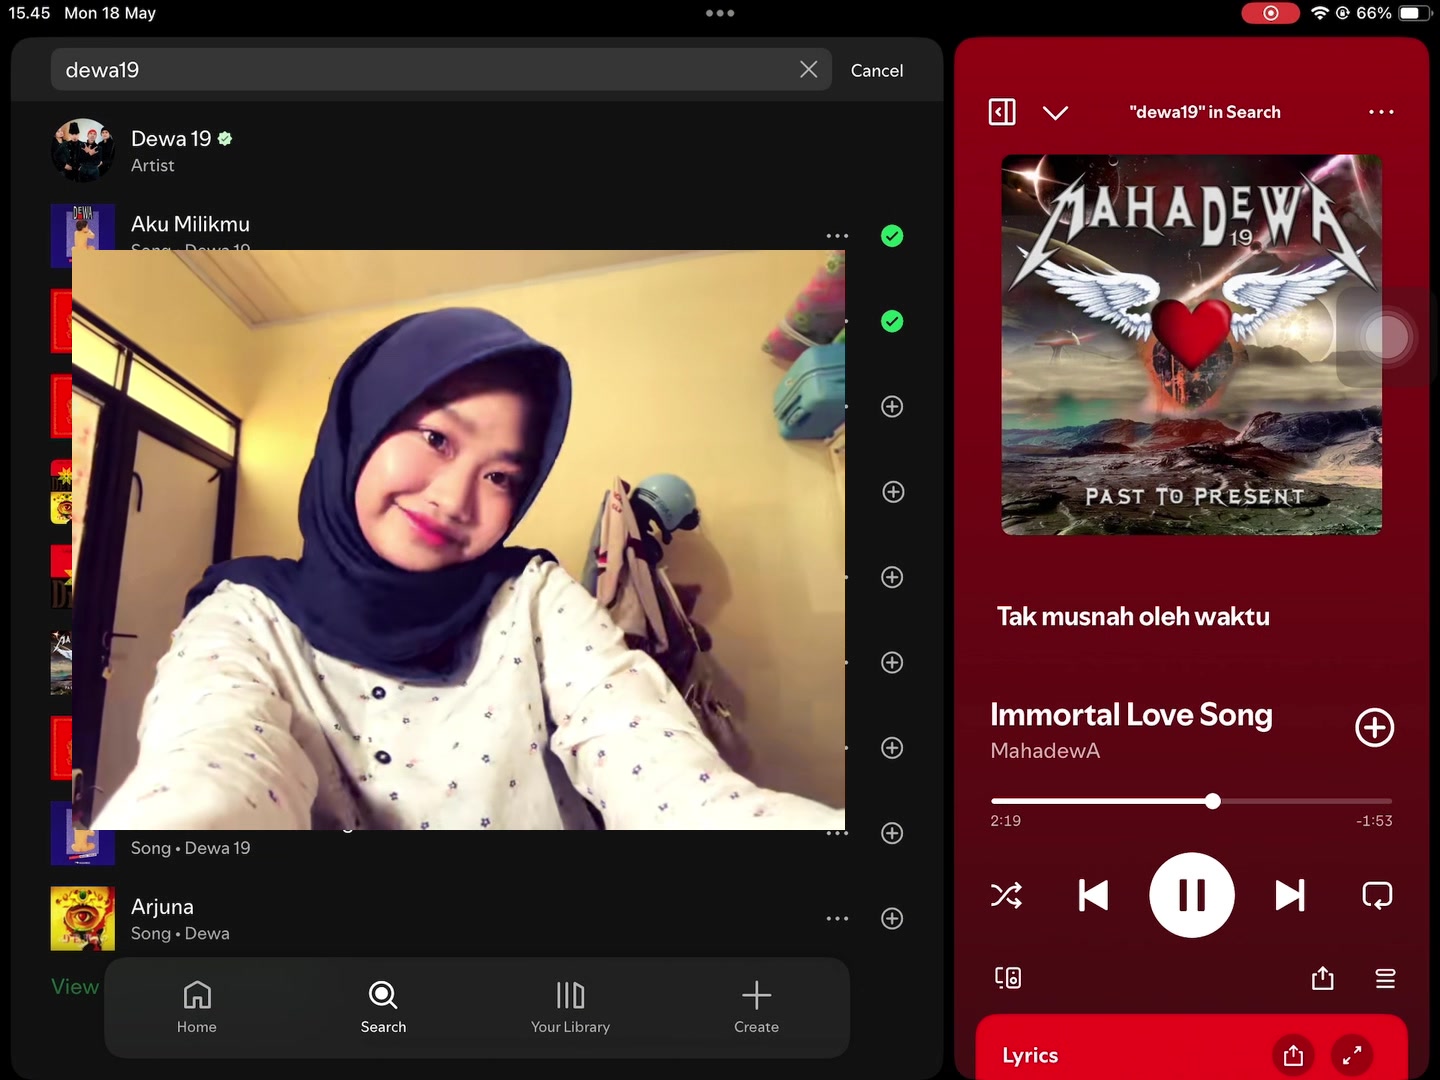Tap the screen recording indicator
The image size is (1440, 1080).
[1270, 13]
